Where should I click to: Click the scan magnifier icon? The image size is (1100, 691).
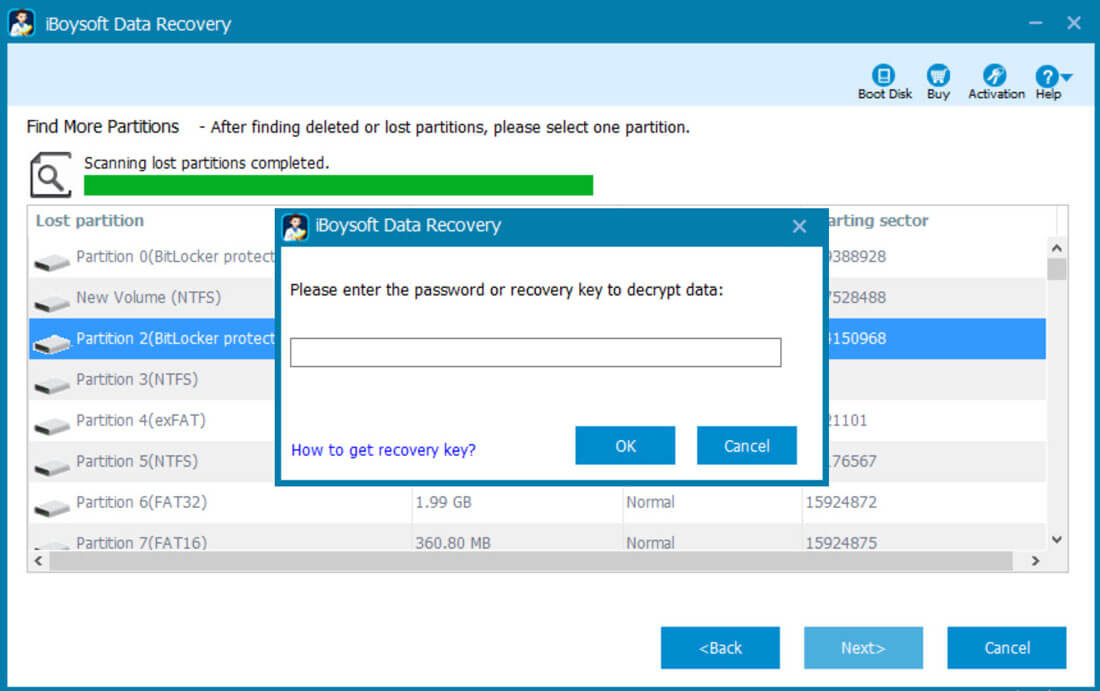pyautogui.click(x=51, y=175)
